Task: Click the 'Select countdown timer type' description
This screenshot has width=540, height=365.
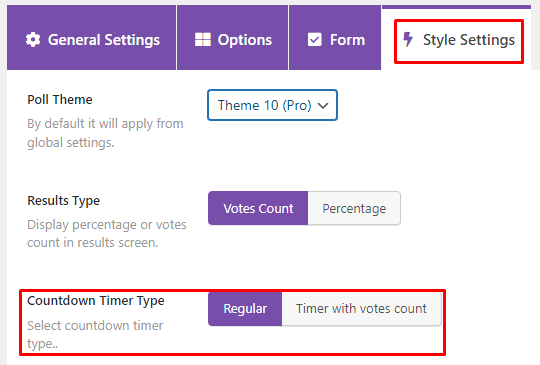Action: [95, 334]
